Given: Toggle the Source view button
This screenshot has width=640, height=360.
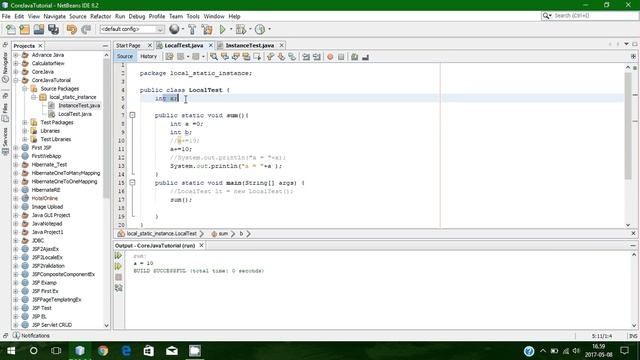Looking at the screenshot, I should [124, 57].
